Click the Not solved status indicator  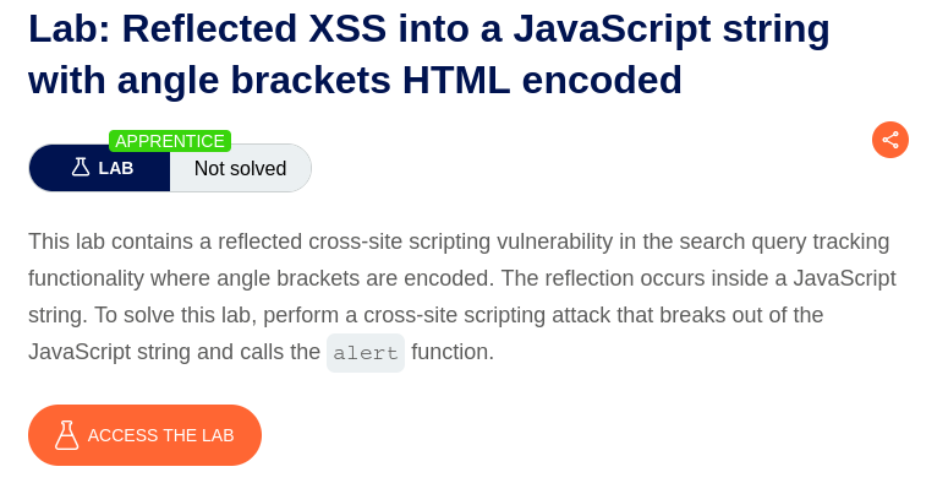[240, 168]
